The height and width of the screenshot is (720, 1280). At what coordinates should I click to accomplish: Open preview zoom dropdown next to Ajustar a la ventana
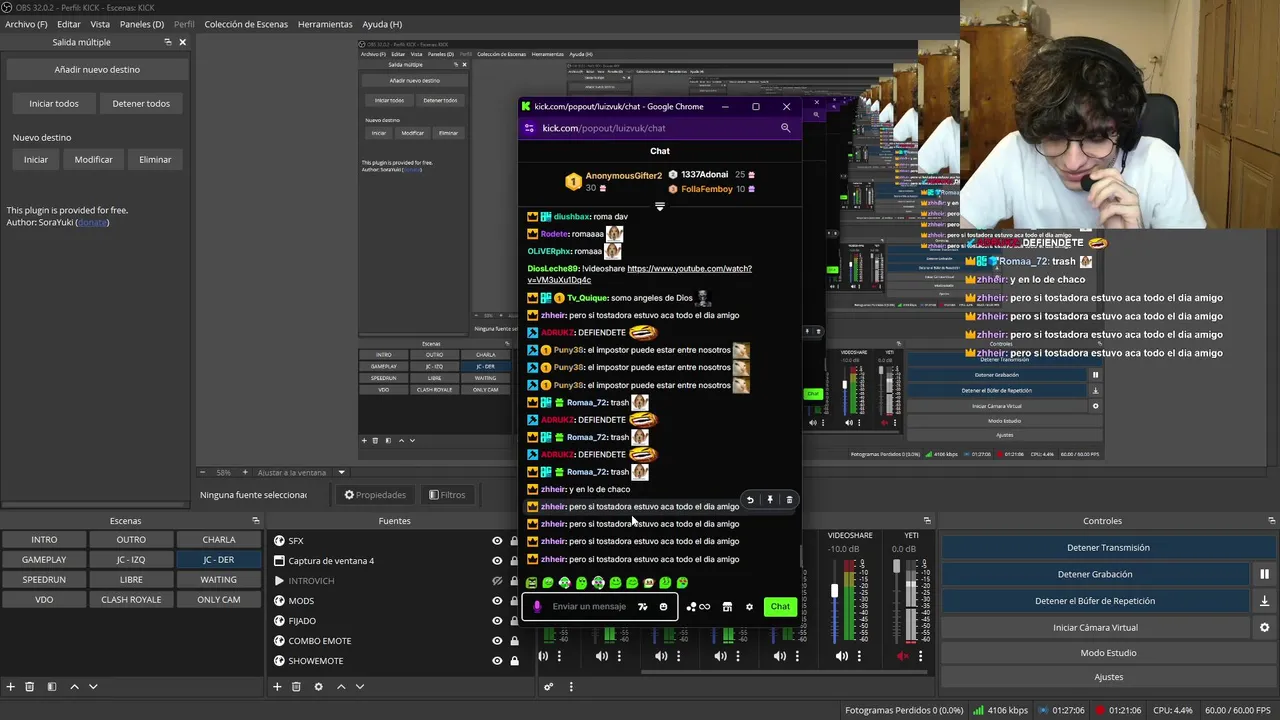(341, 472)
